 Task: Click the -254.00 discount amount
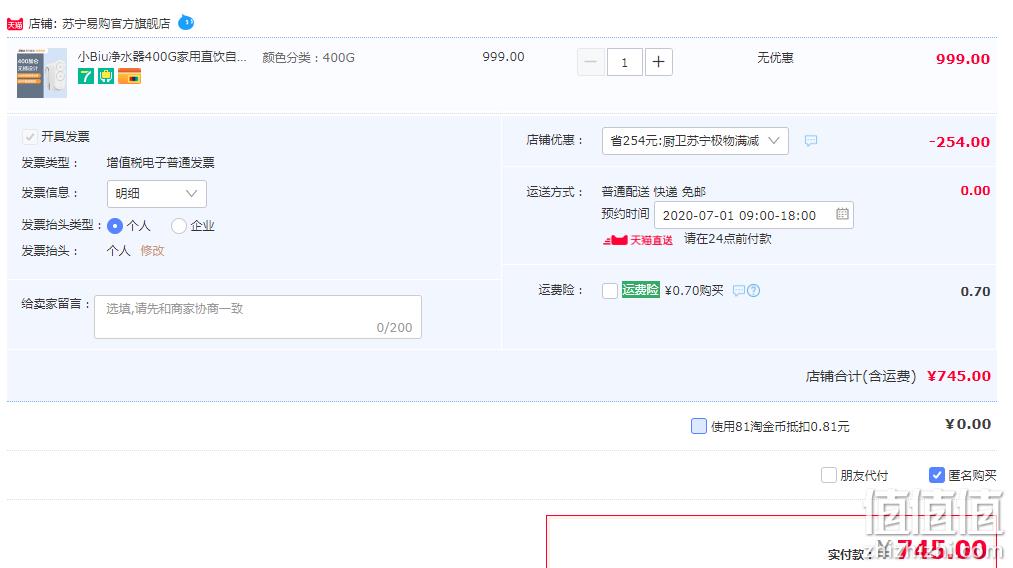(x=959, y=142)
